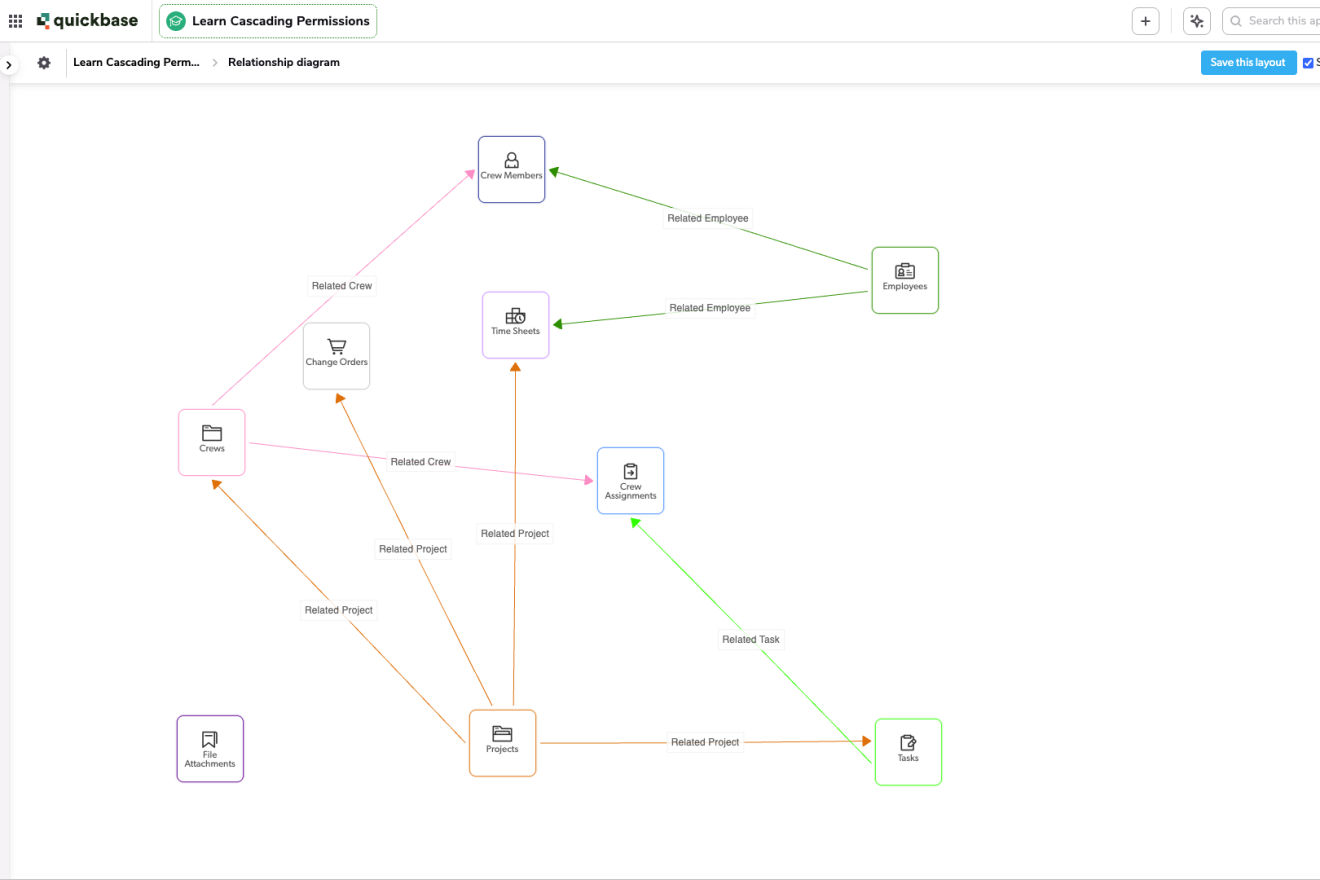Click the AI sparkle assistant icon
The image size is (1320, 880).
click(x=1196, y=21)
